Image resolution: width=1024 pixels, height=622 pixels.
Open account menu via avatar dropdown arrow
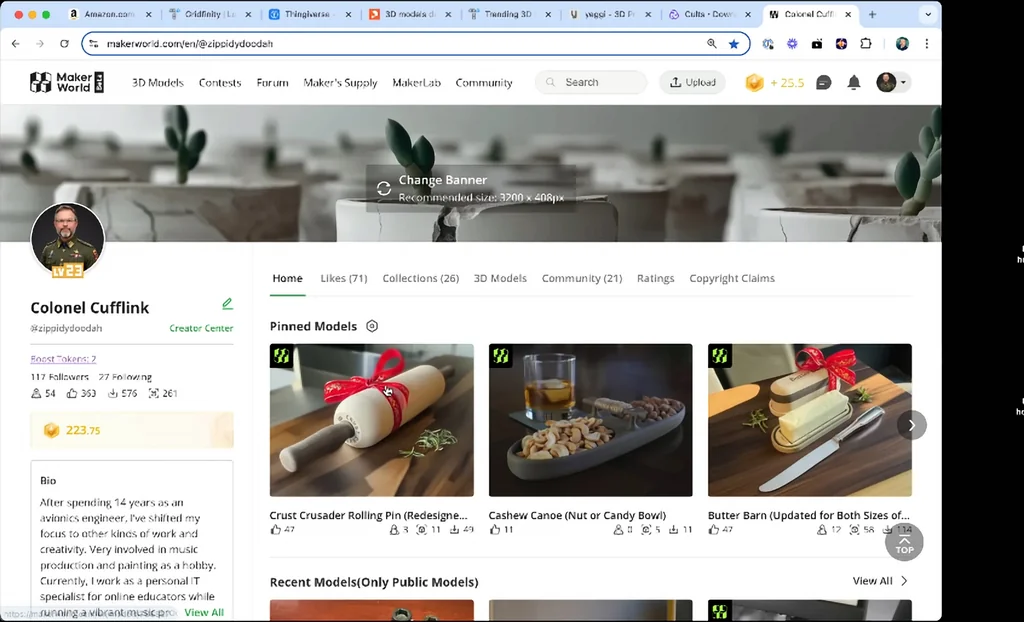(903, 82)
